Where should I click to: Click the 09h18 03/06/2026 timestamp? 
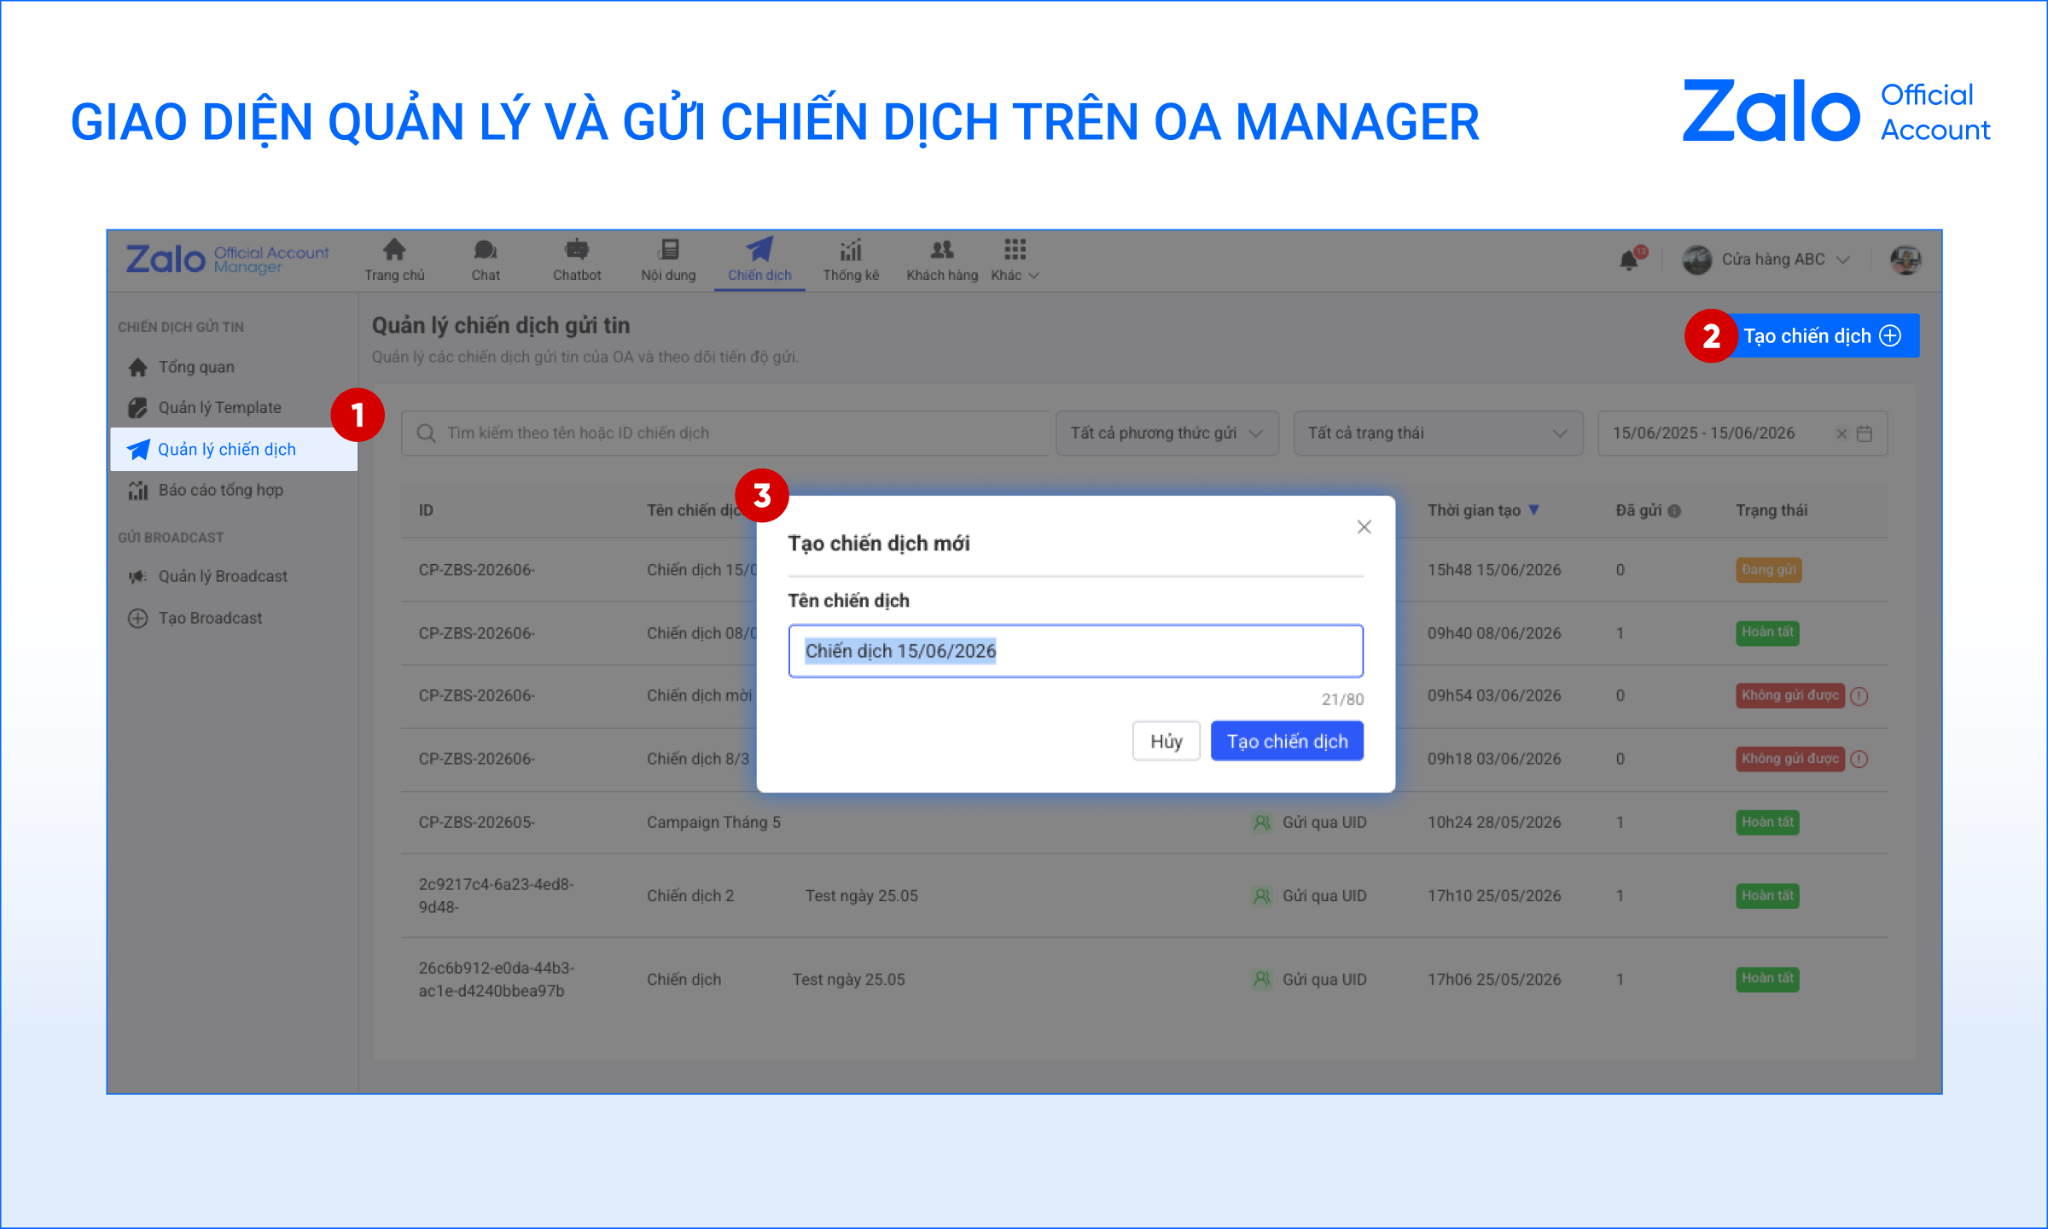click(1494, 759)
